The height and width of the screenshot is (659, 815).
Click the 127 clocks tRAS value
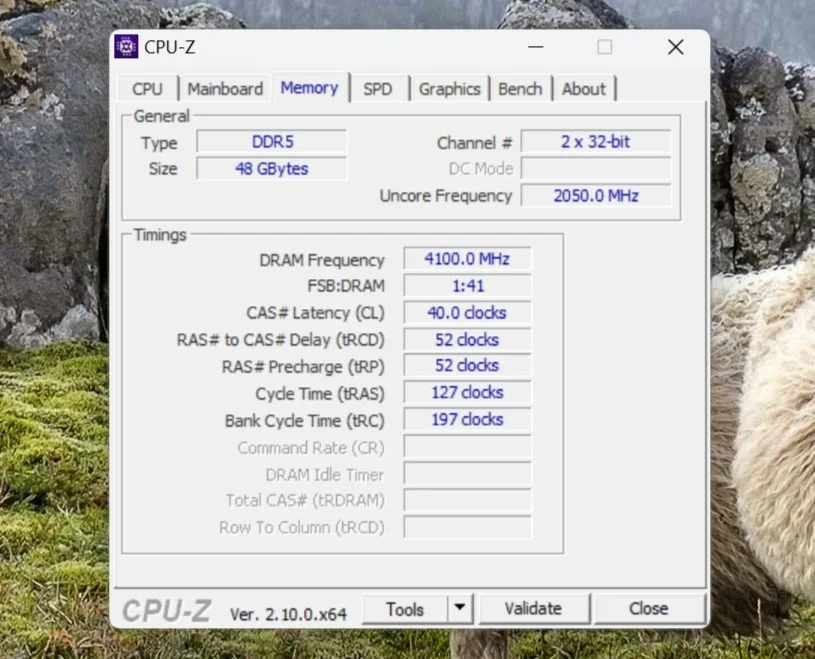[x=467, y=393]
